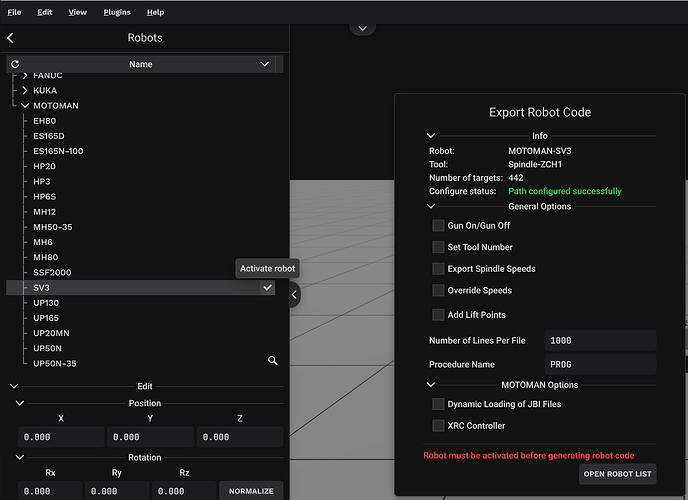Viewport: 688px width, 500px height.
Task: Select the UP130 robot
Action: pos(46,303)
